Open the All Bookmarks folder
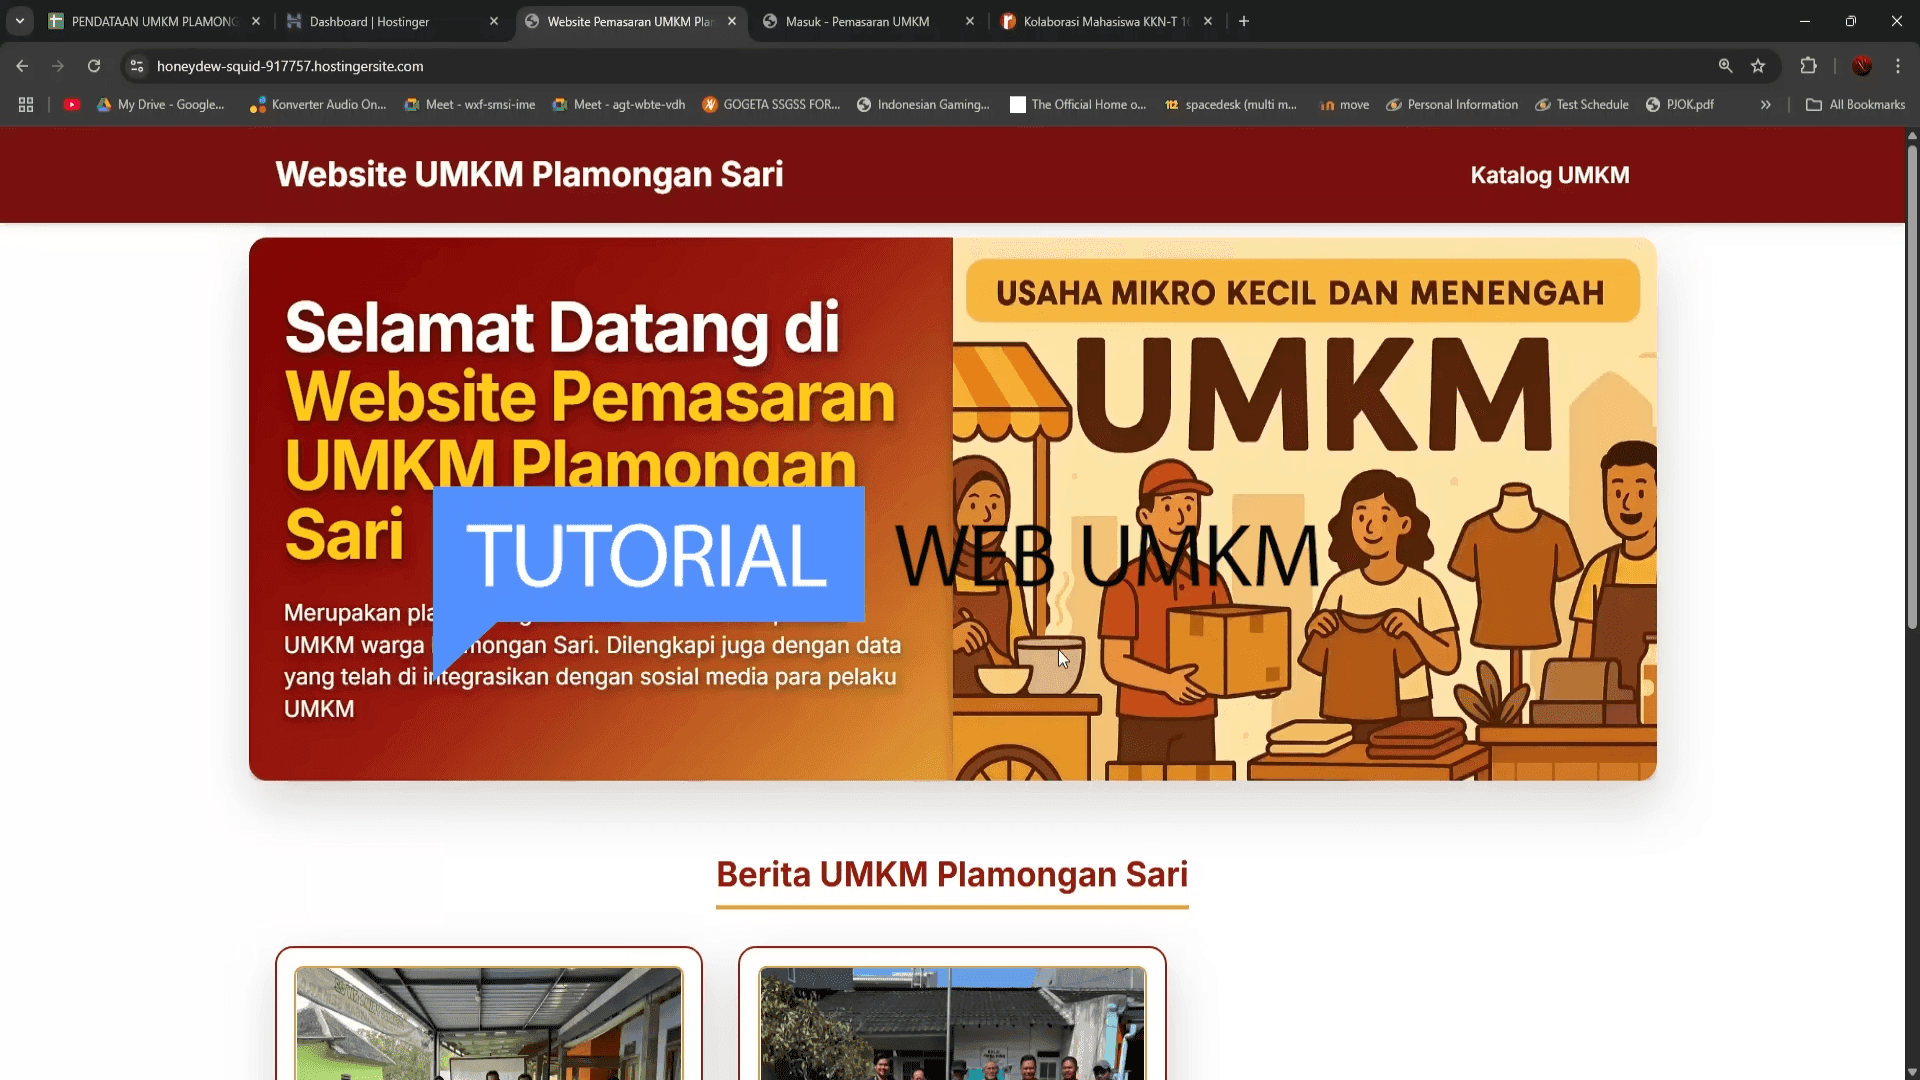 [1855, 104]
